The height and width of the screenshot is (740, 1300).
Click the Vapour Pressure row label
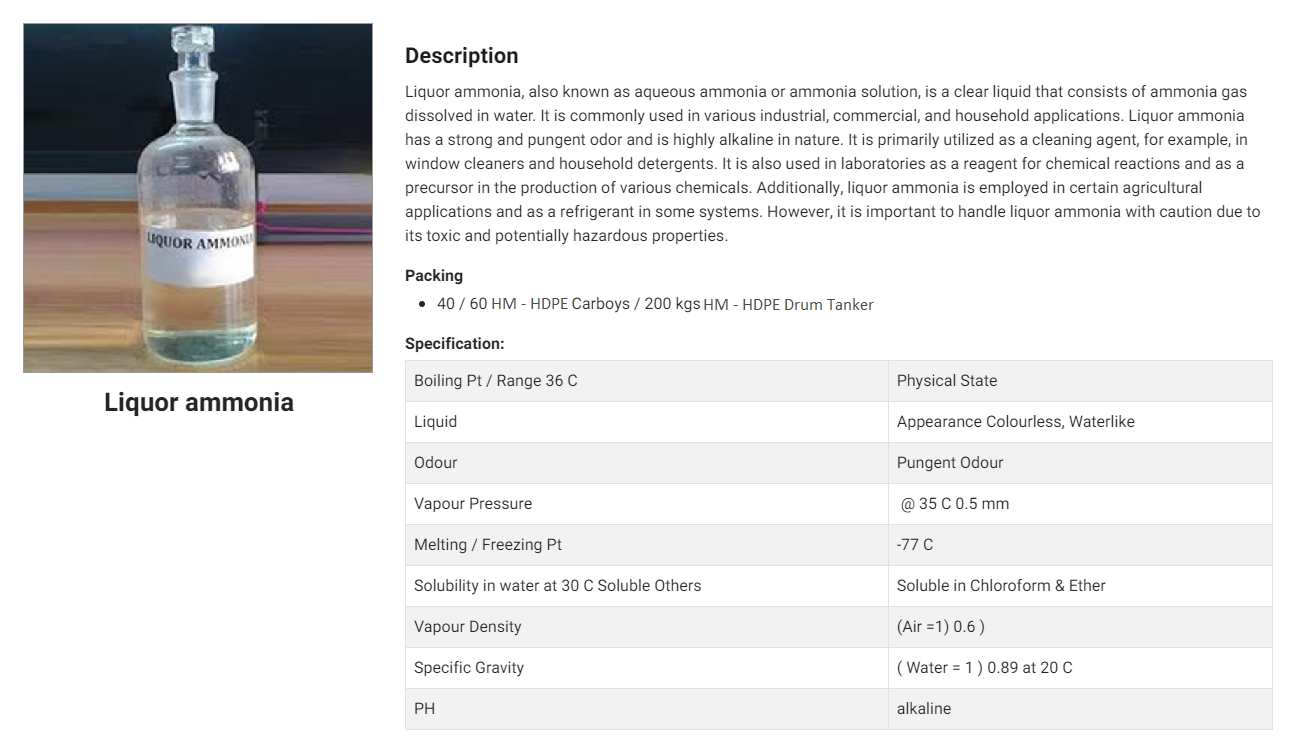point(473,504)
